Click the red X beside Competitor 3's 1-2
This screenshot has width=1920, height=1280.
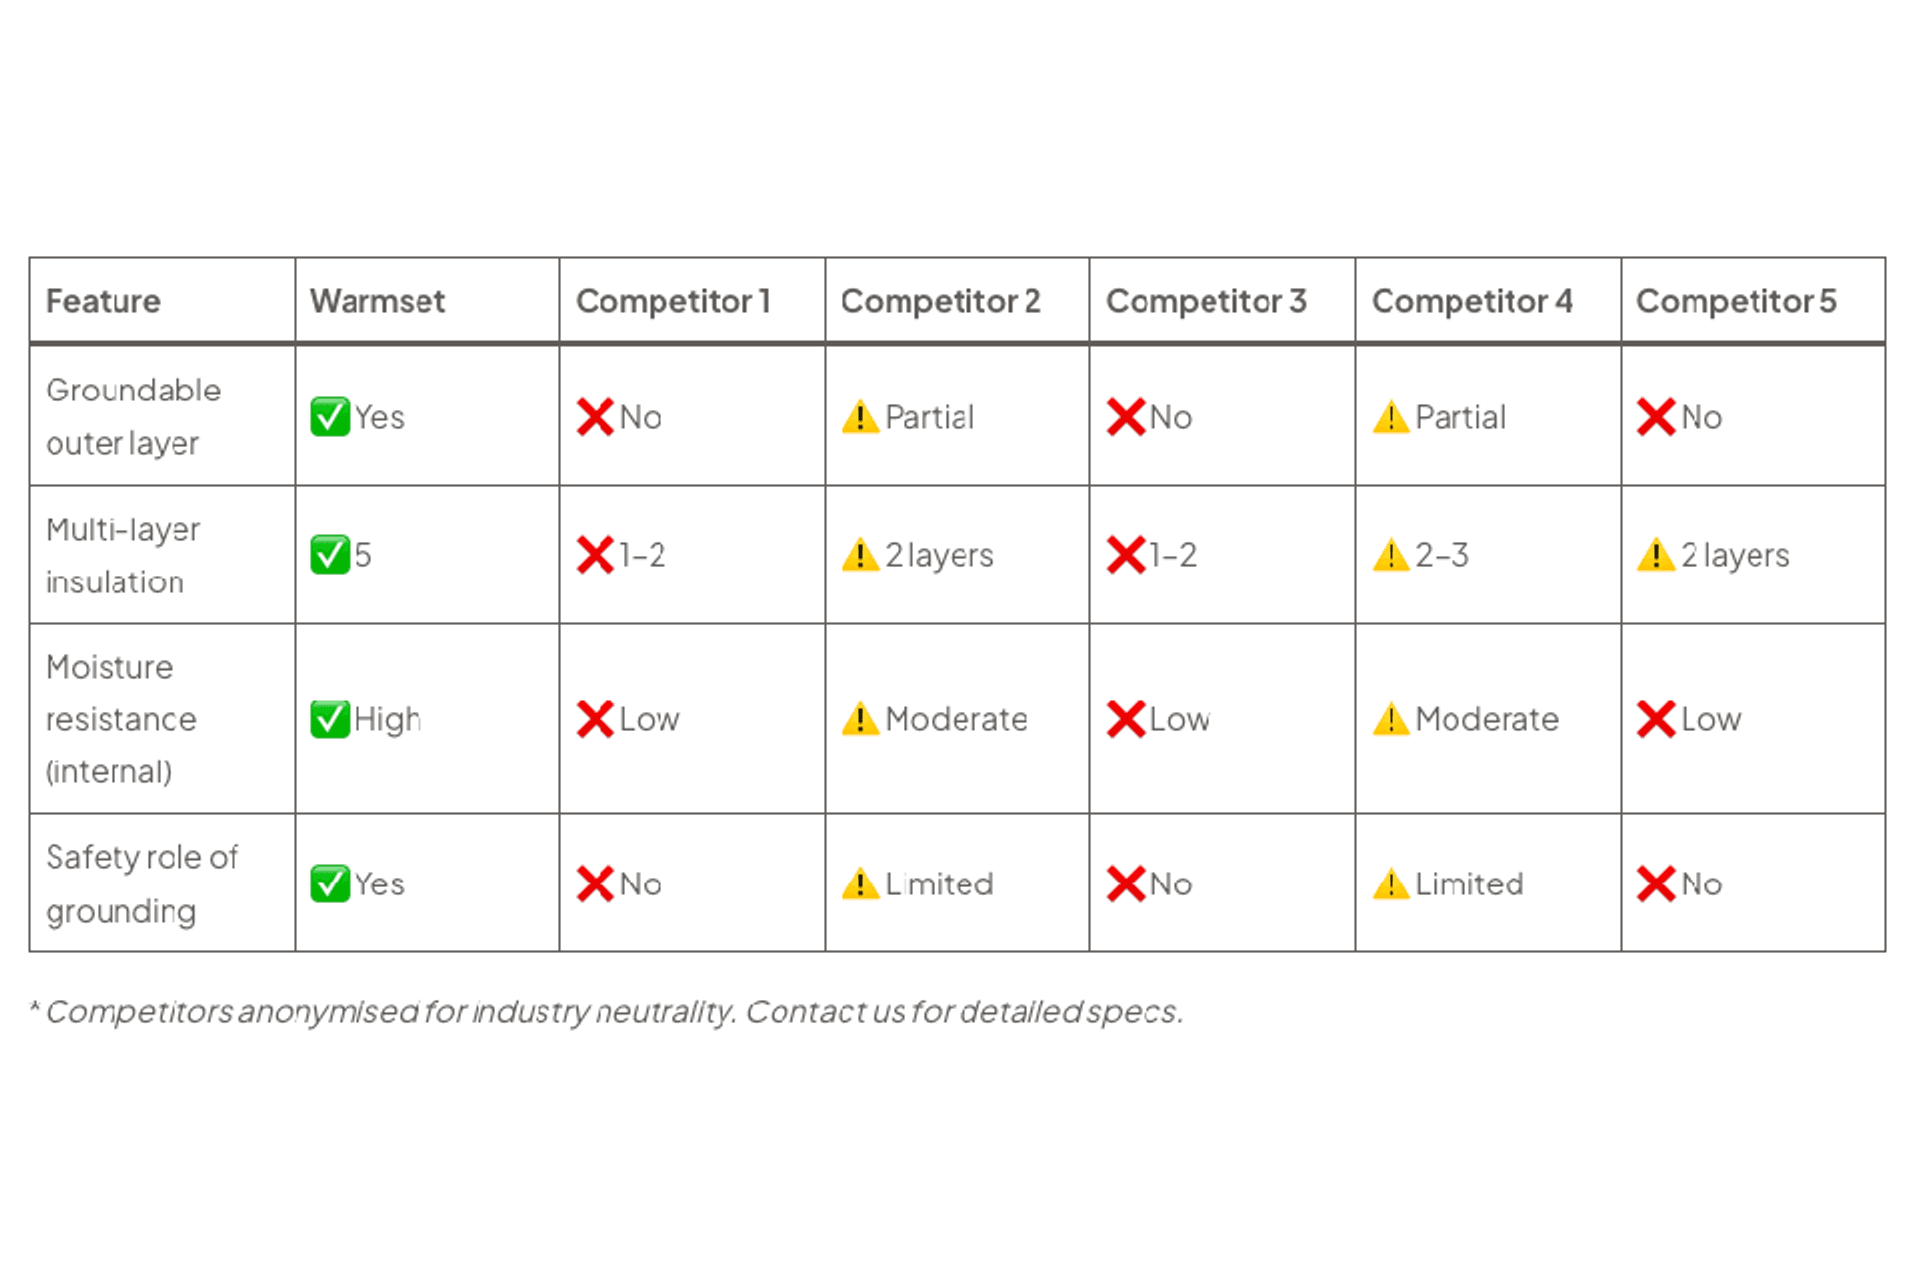pyautogui.click(x=1126, y=555)
